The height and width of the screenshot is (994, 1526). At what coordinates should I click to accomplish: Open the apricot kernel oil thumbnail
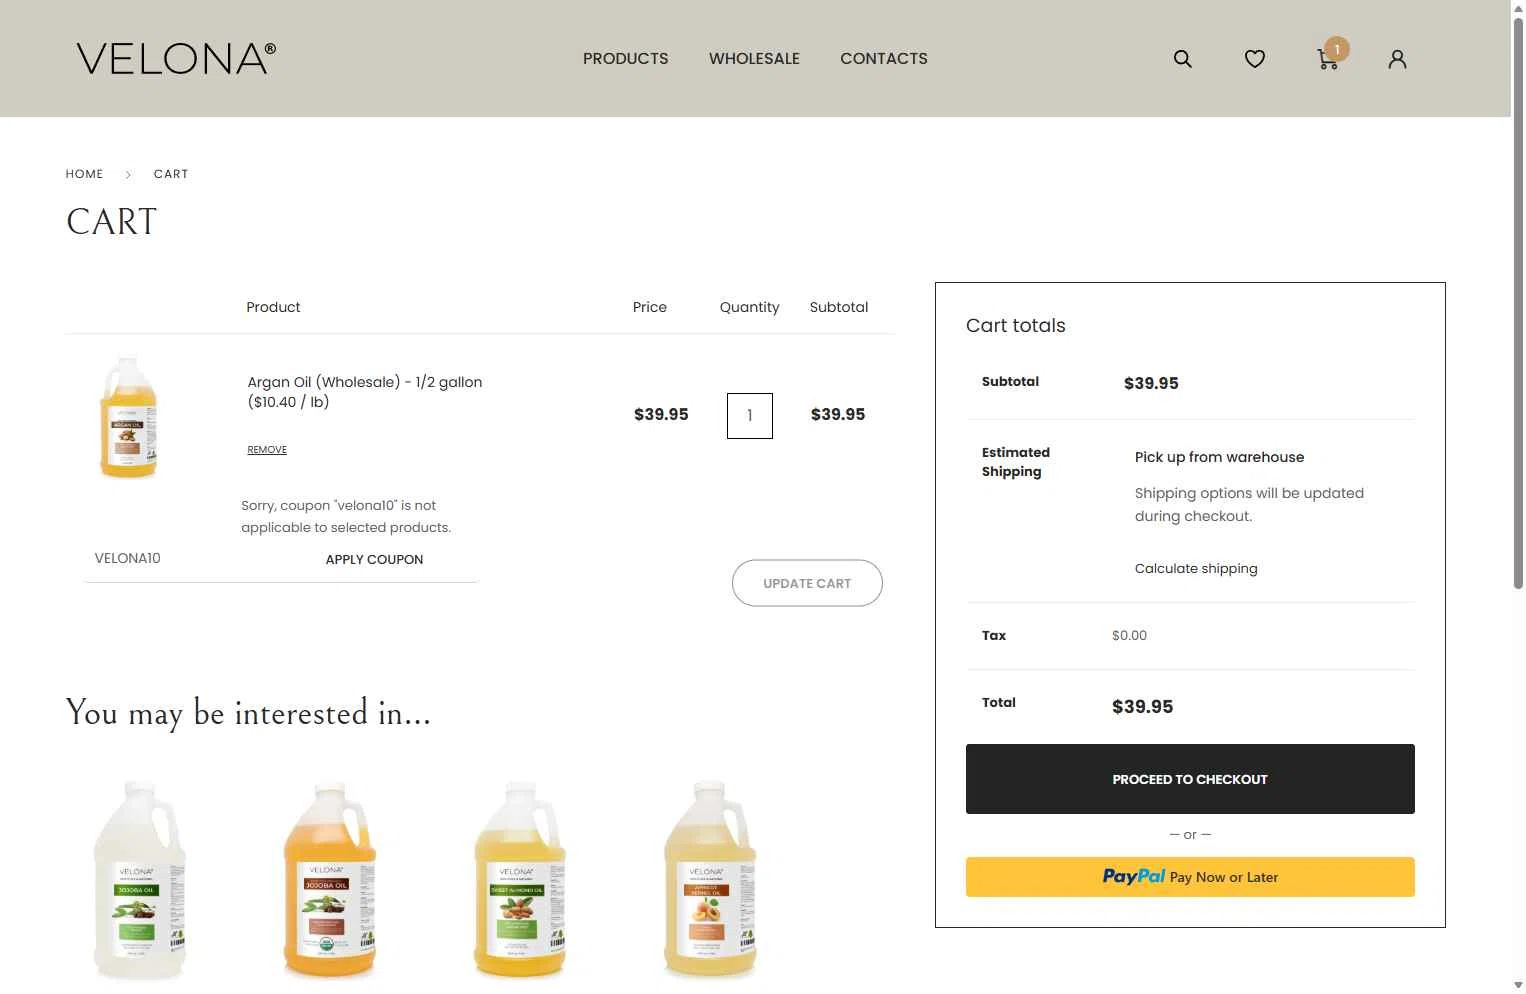[x=710, y=880]
